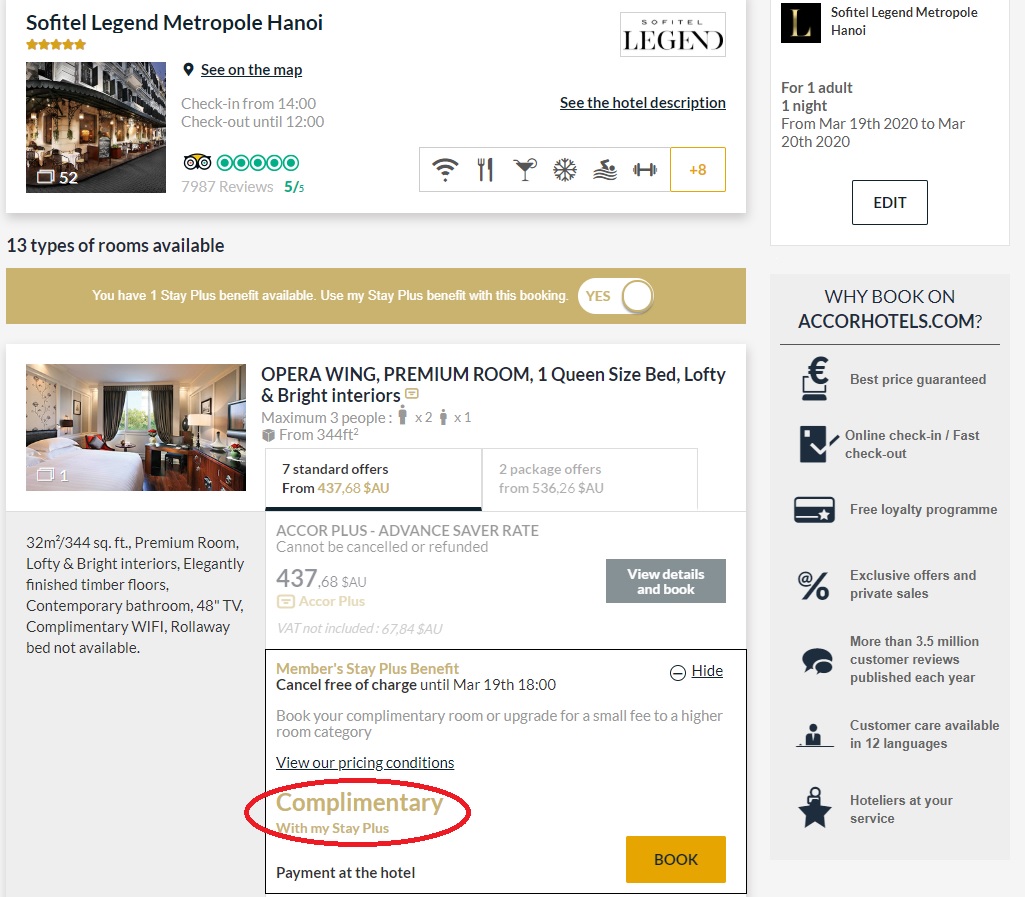Open the Premium Room photo thumbnail
This screenshot has height=897, width=1025.
136,428
